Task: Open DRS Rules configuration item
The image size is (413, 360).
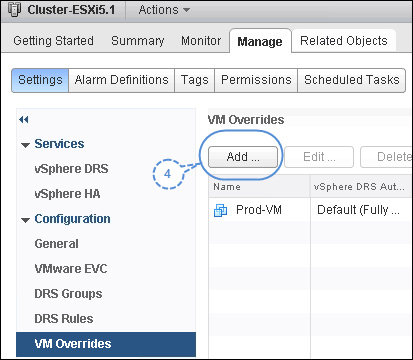Action: [64, 319]
